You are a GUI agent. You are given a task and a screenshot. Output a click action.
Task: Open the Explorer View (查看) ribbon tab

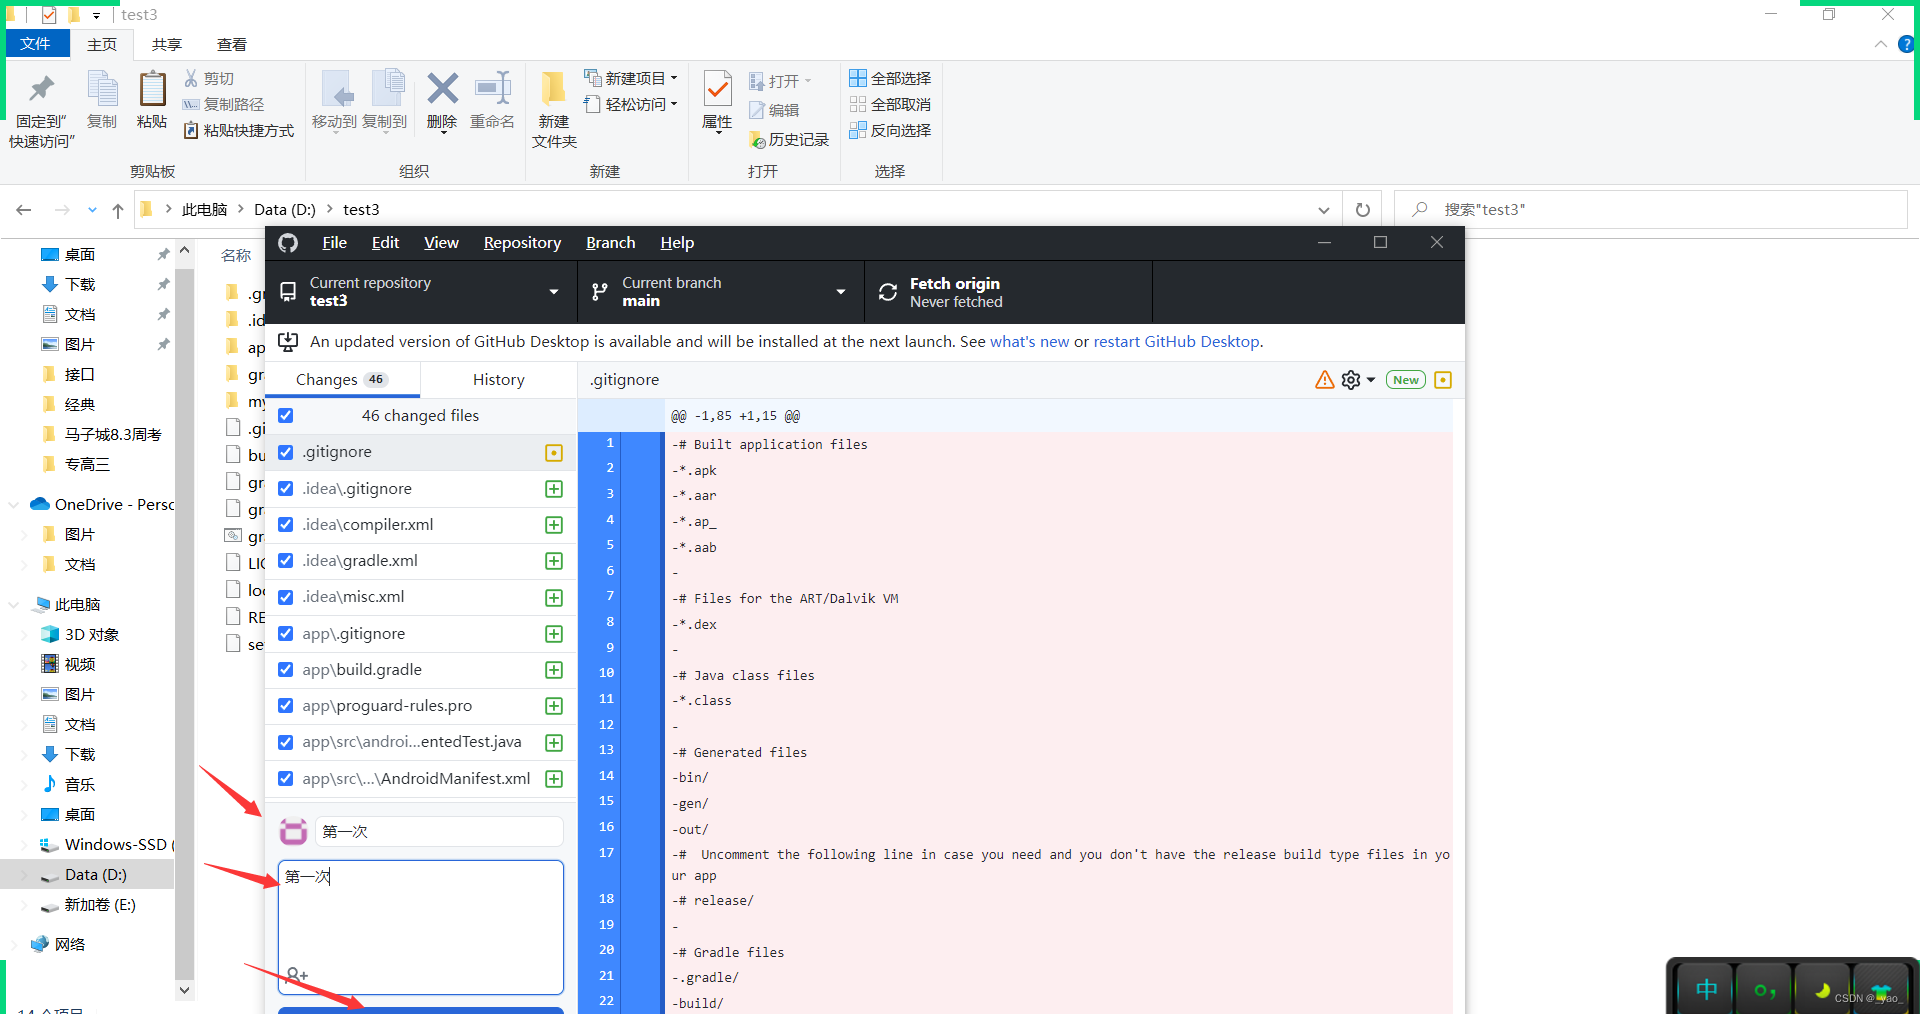click(x=231, y=44)
